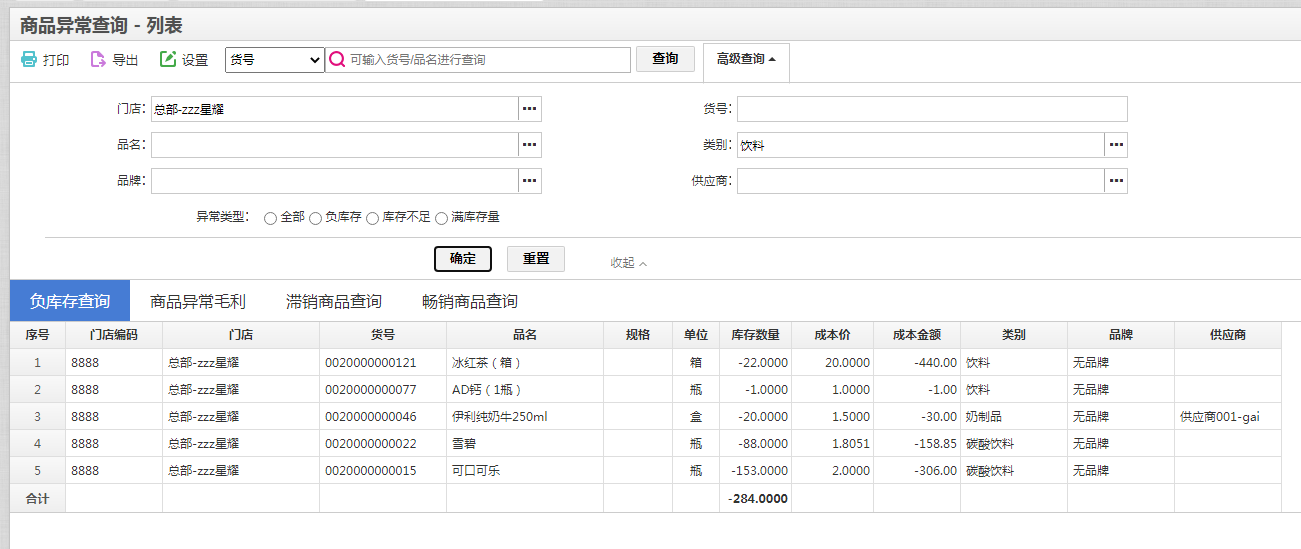Switch to the 滞销商品查询 tab
Screen dimensions: 1301x549
[334, 301]
